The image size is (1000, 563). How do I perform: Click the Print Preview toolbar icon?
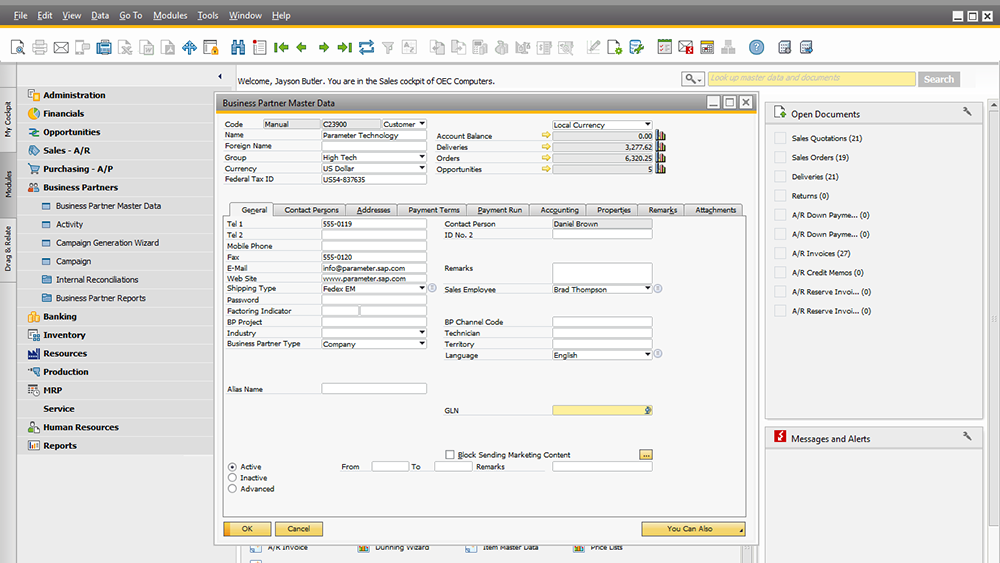(x=18, y=47)
